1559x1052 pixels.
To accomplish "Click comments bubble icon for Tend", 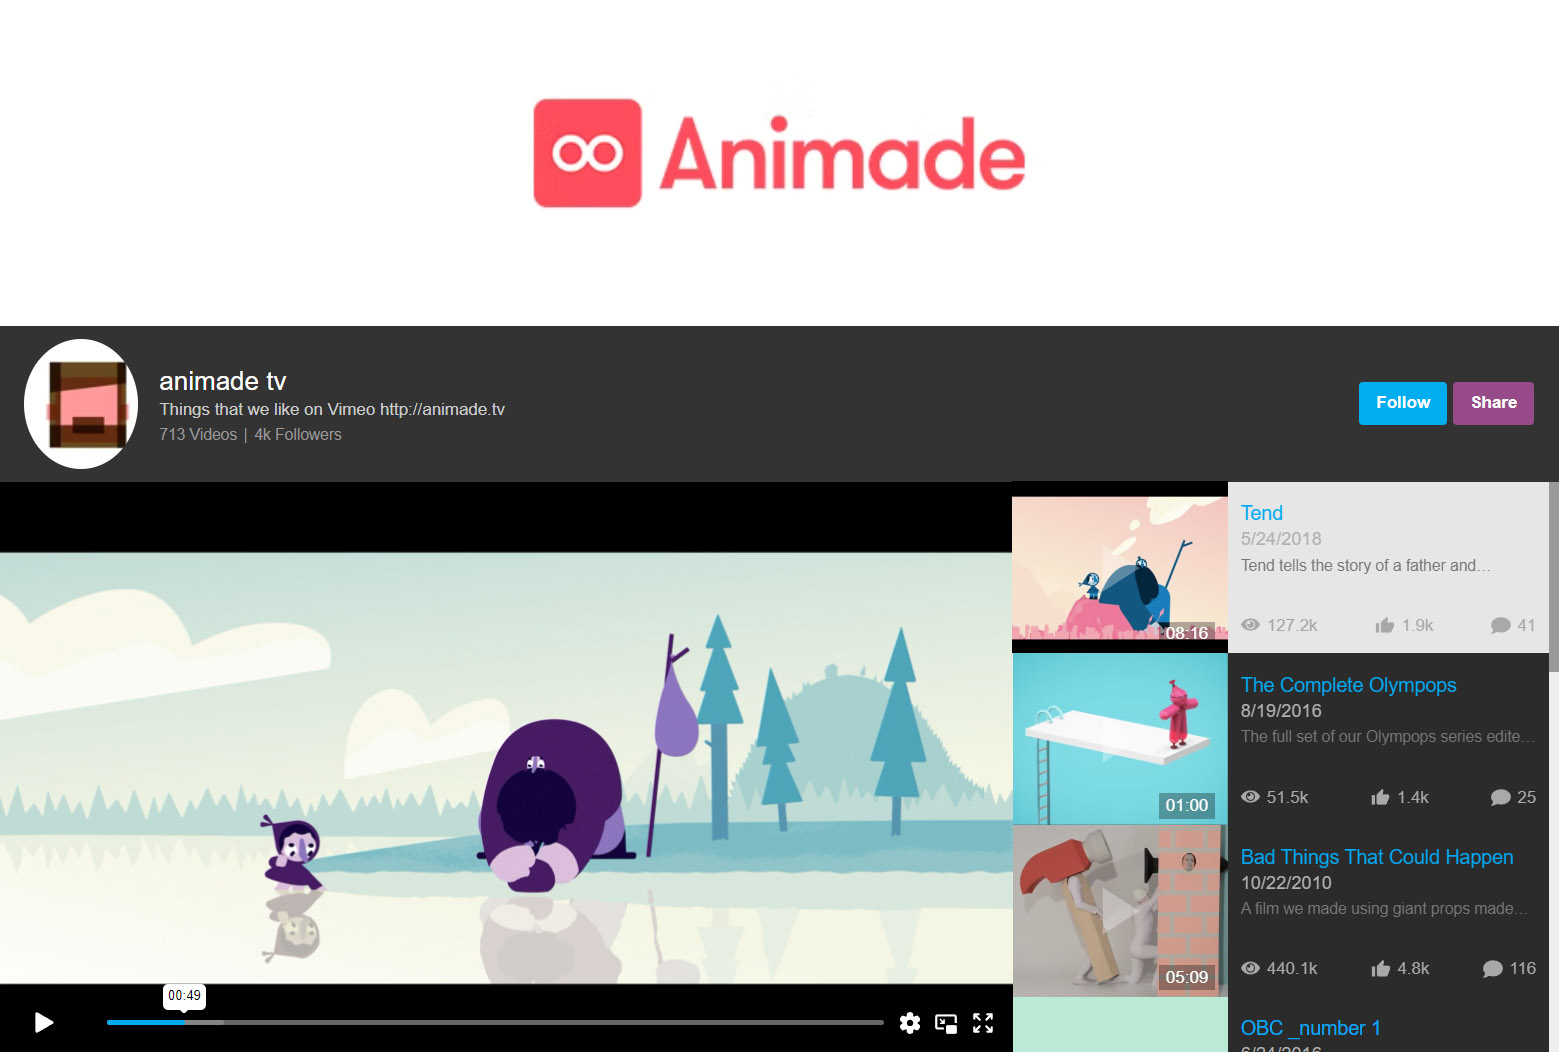I will [1500, 626].
